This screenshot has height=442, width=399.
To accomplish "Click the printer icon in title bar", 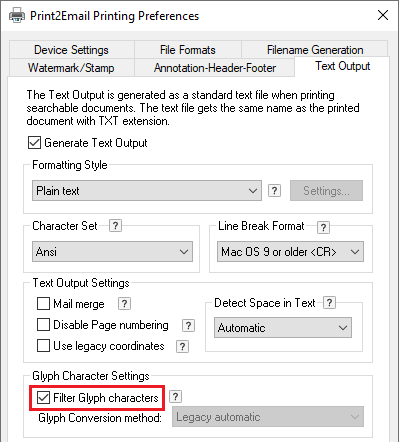I will point(17,16).
